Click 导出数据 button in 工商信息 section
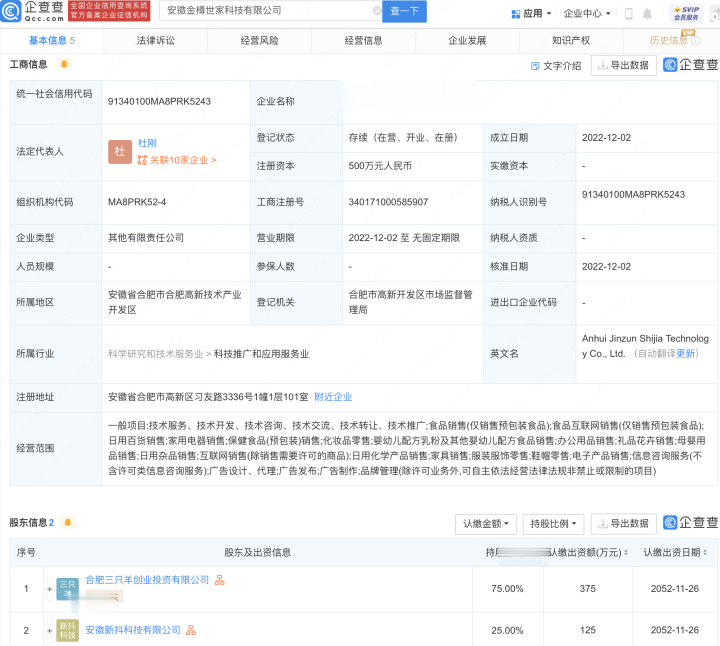This screenshot has width=720, height=646. pyautogui.click(x=624, y=65)
